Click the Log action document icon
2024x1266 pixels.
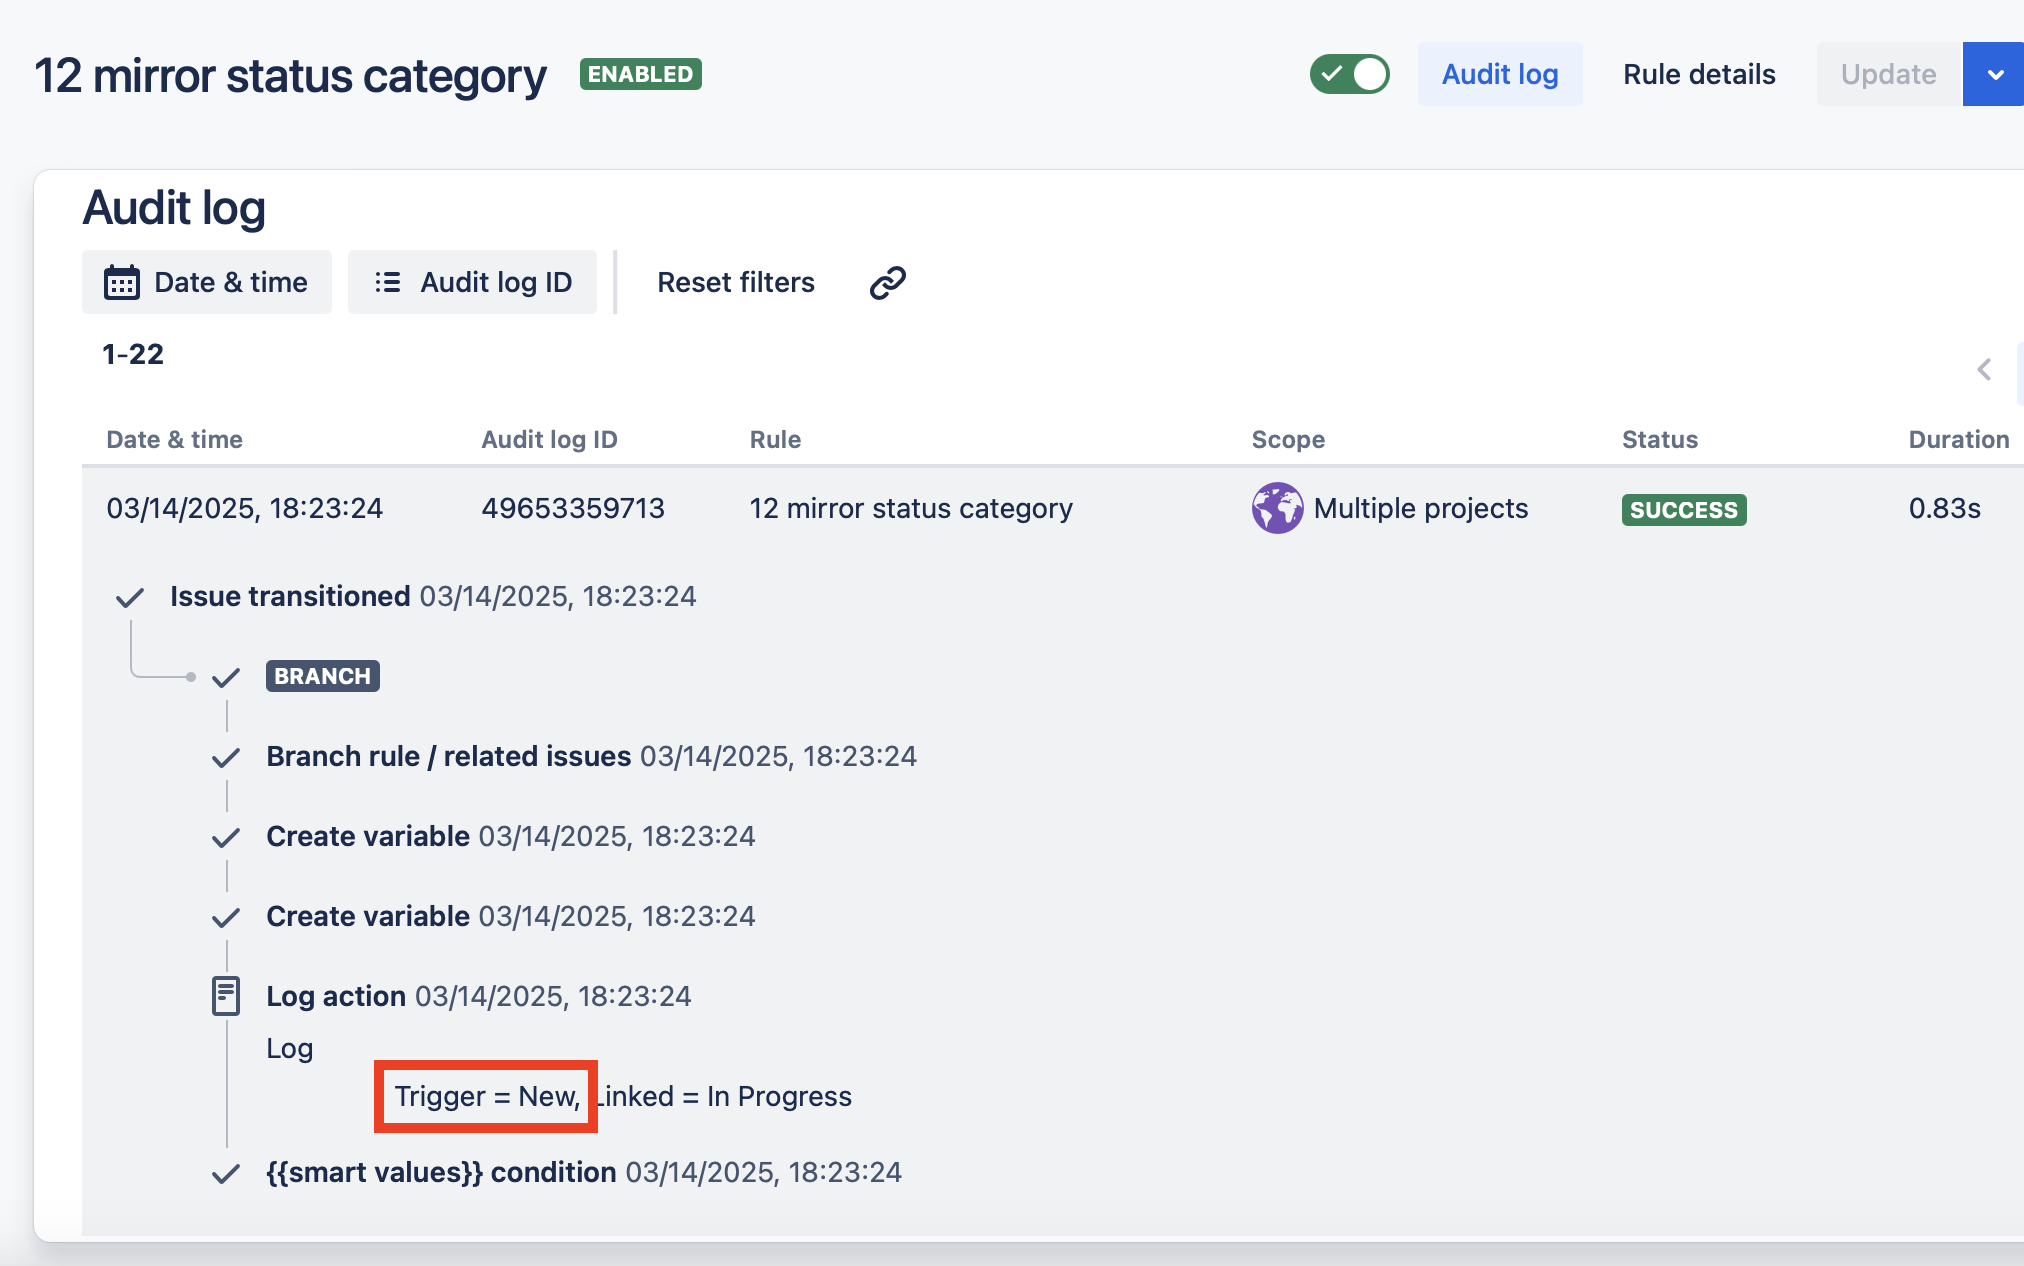[x=226, y=996]
